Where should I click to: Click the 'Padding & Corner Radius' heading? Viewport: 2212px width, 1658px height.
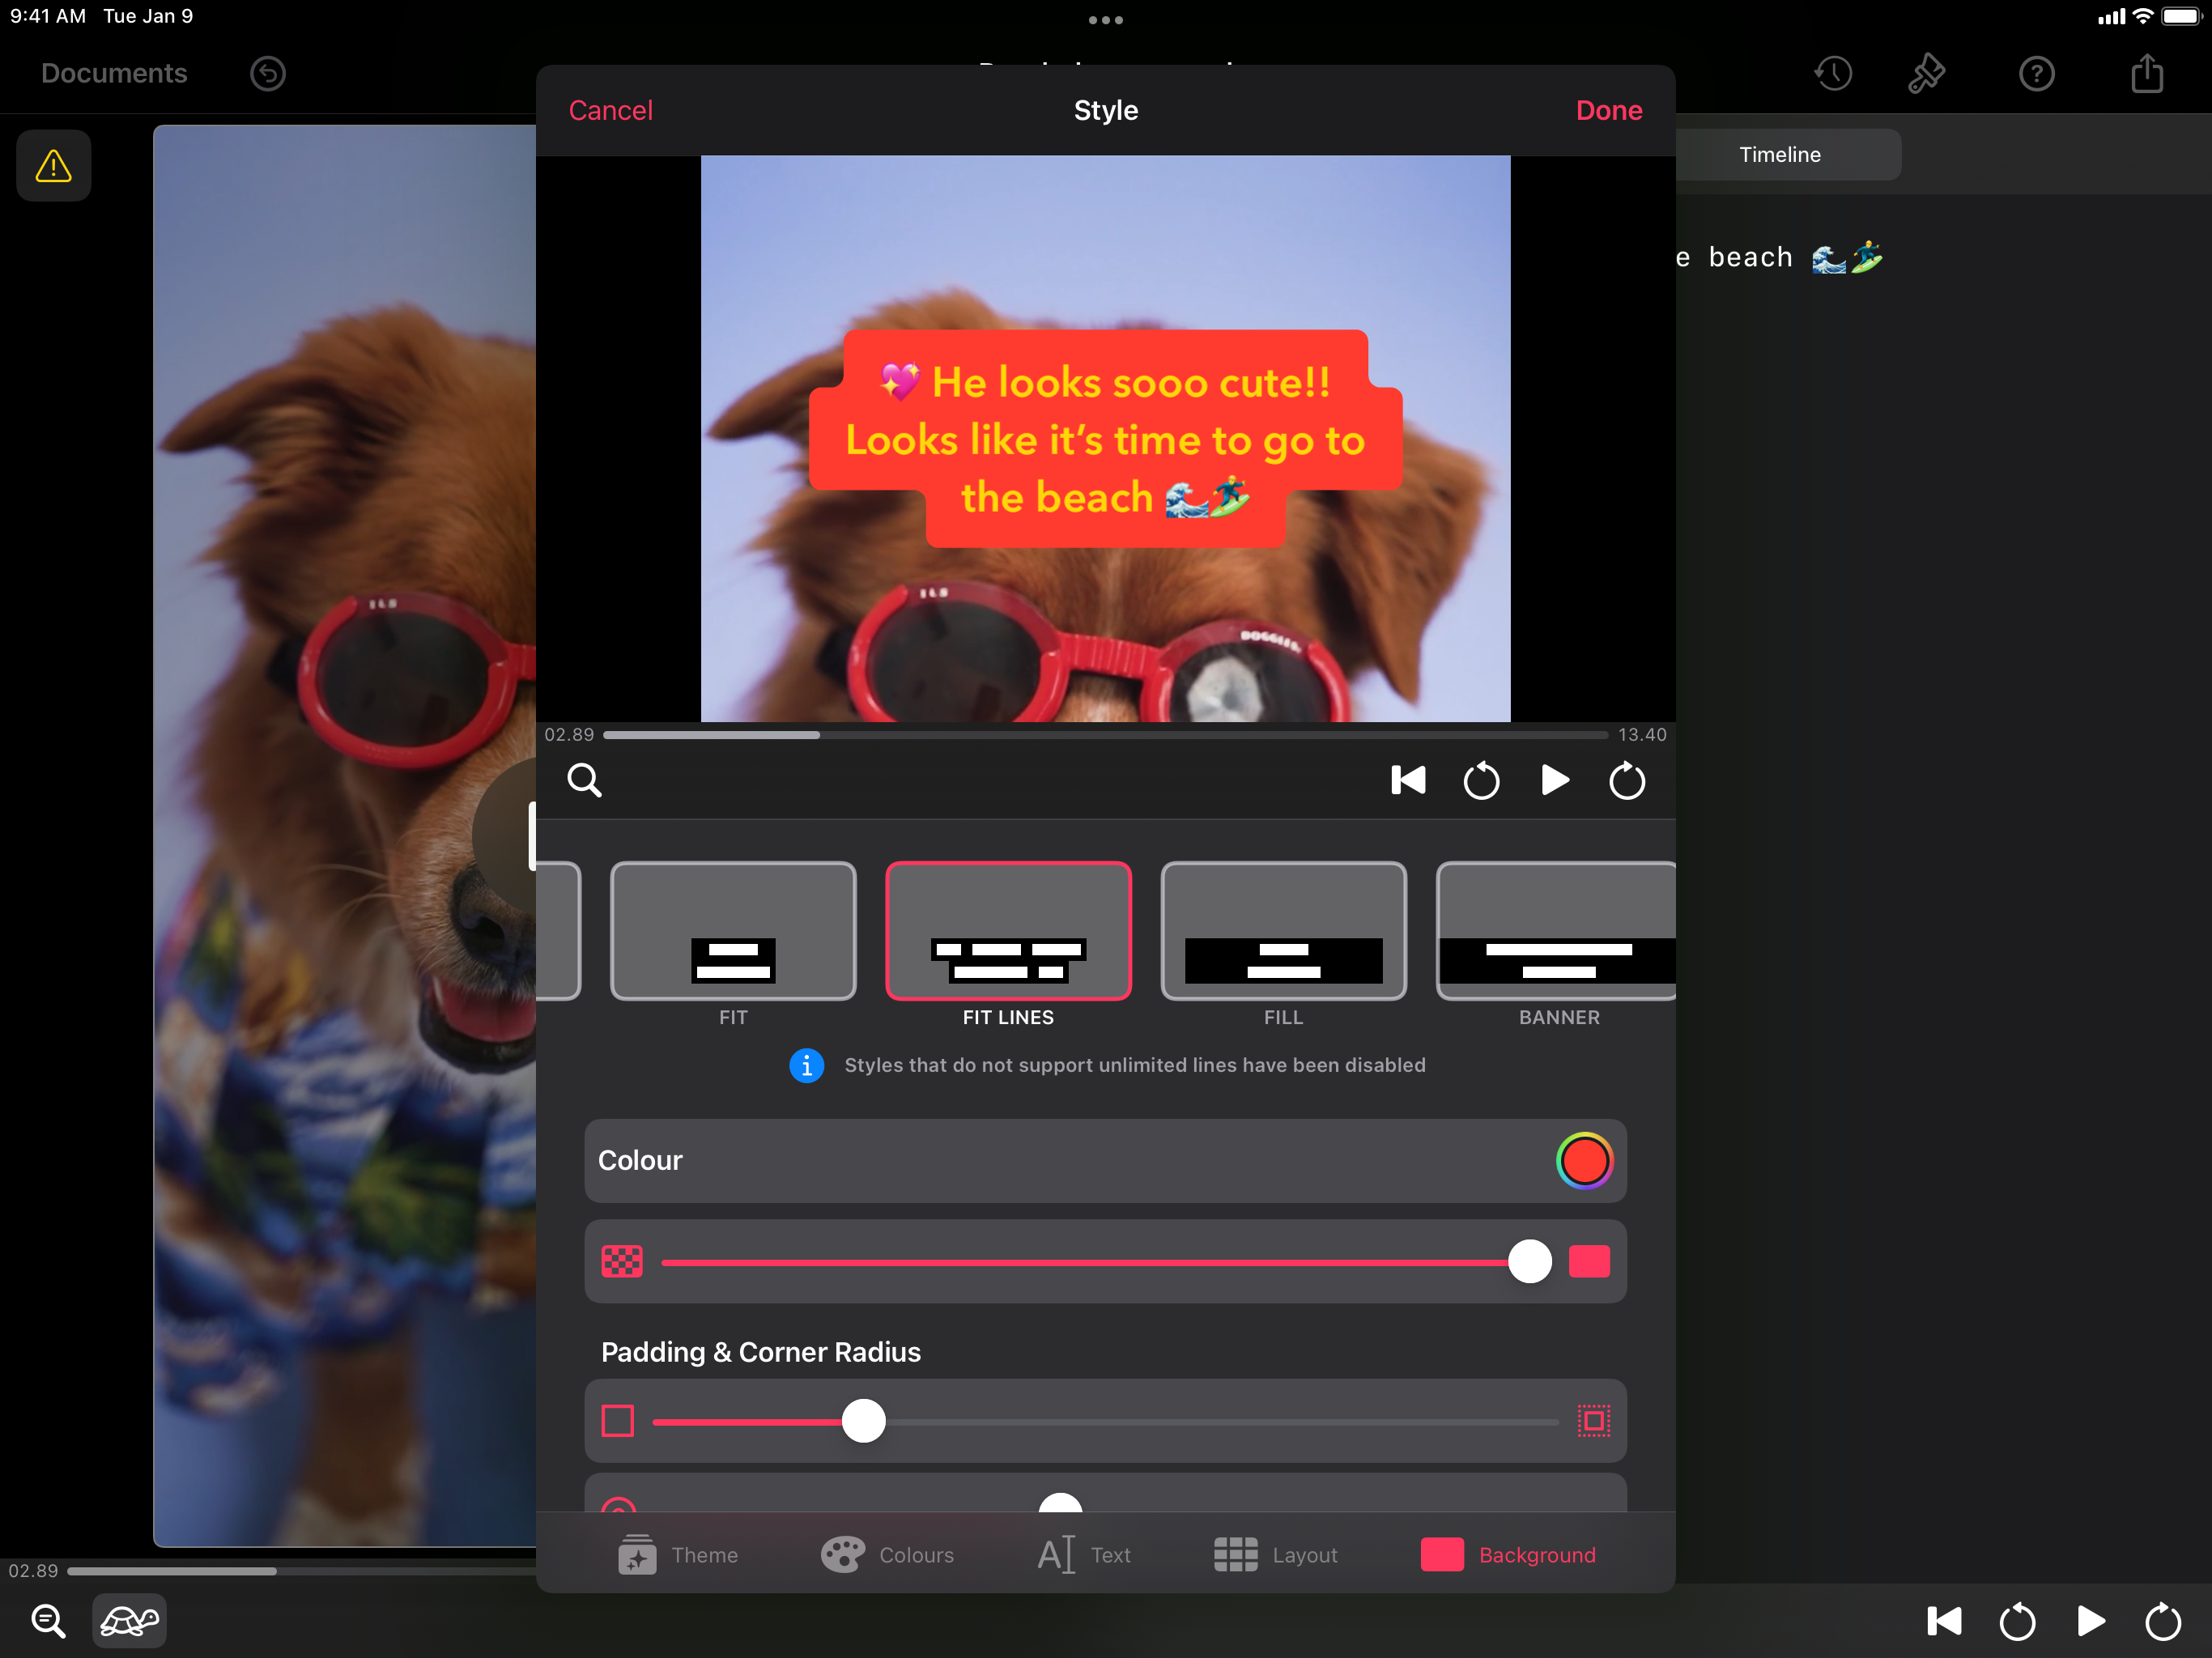[761, 1352]
